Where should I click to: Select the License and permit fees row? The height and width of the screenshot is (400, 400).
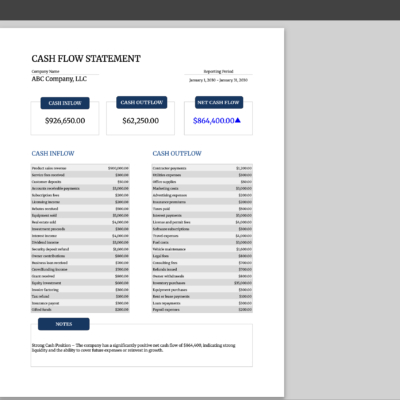point(202,222)
